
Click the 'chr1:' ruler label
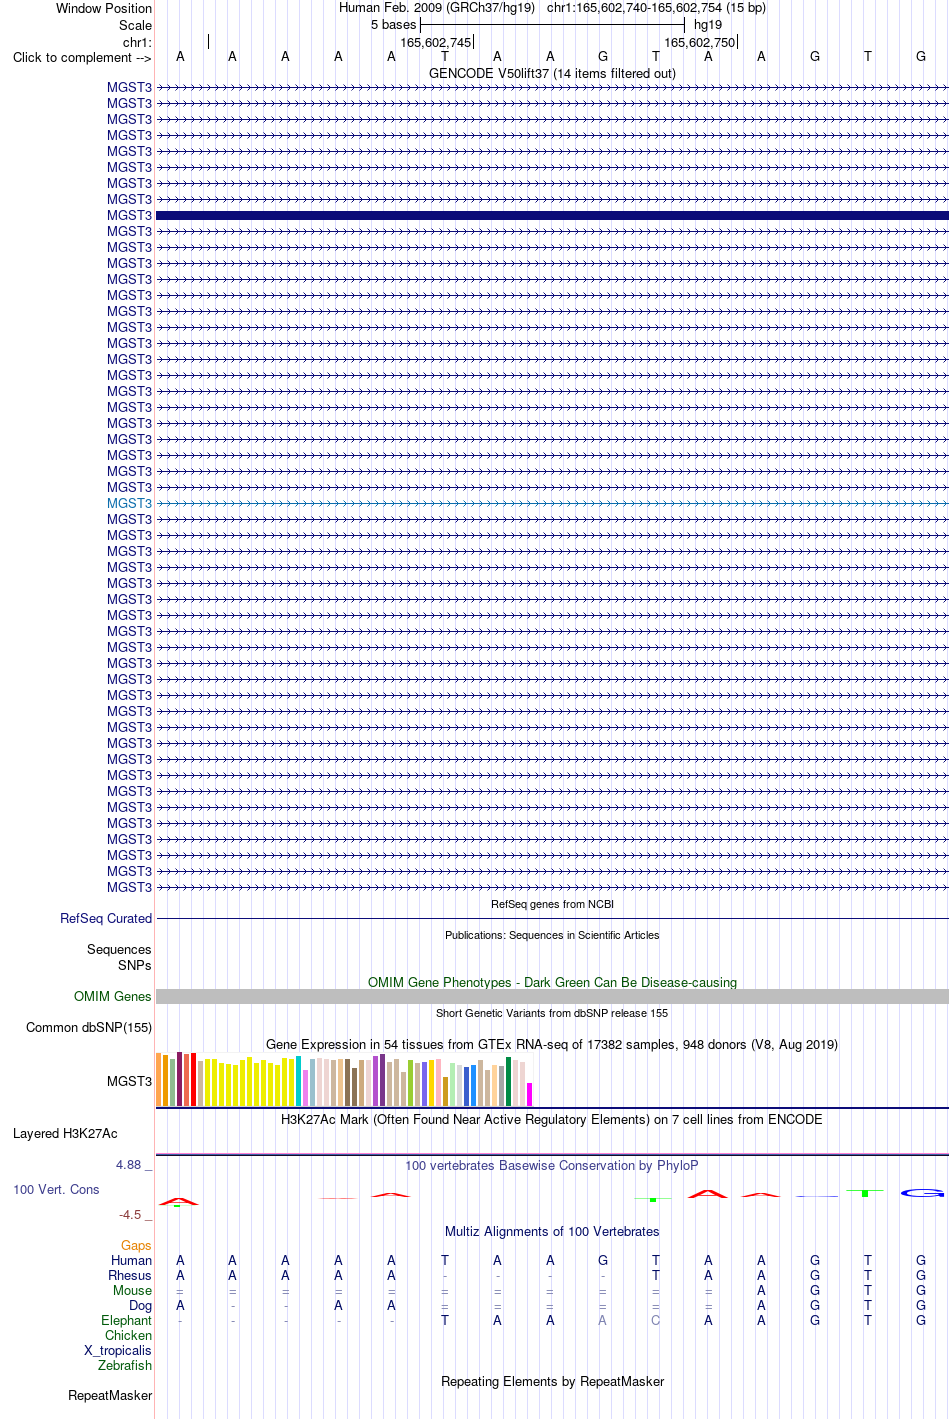point(137,42)
